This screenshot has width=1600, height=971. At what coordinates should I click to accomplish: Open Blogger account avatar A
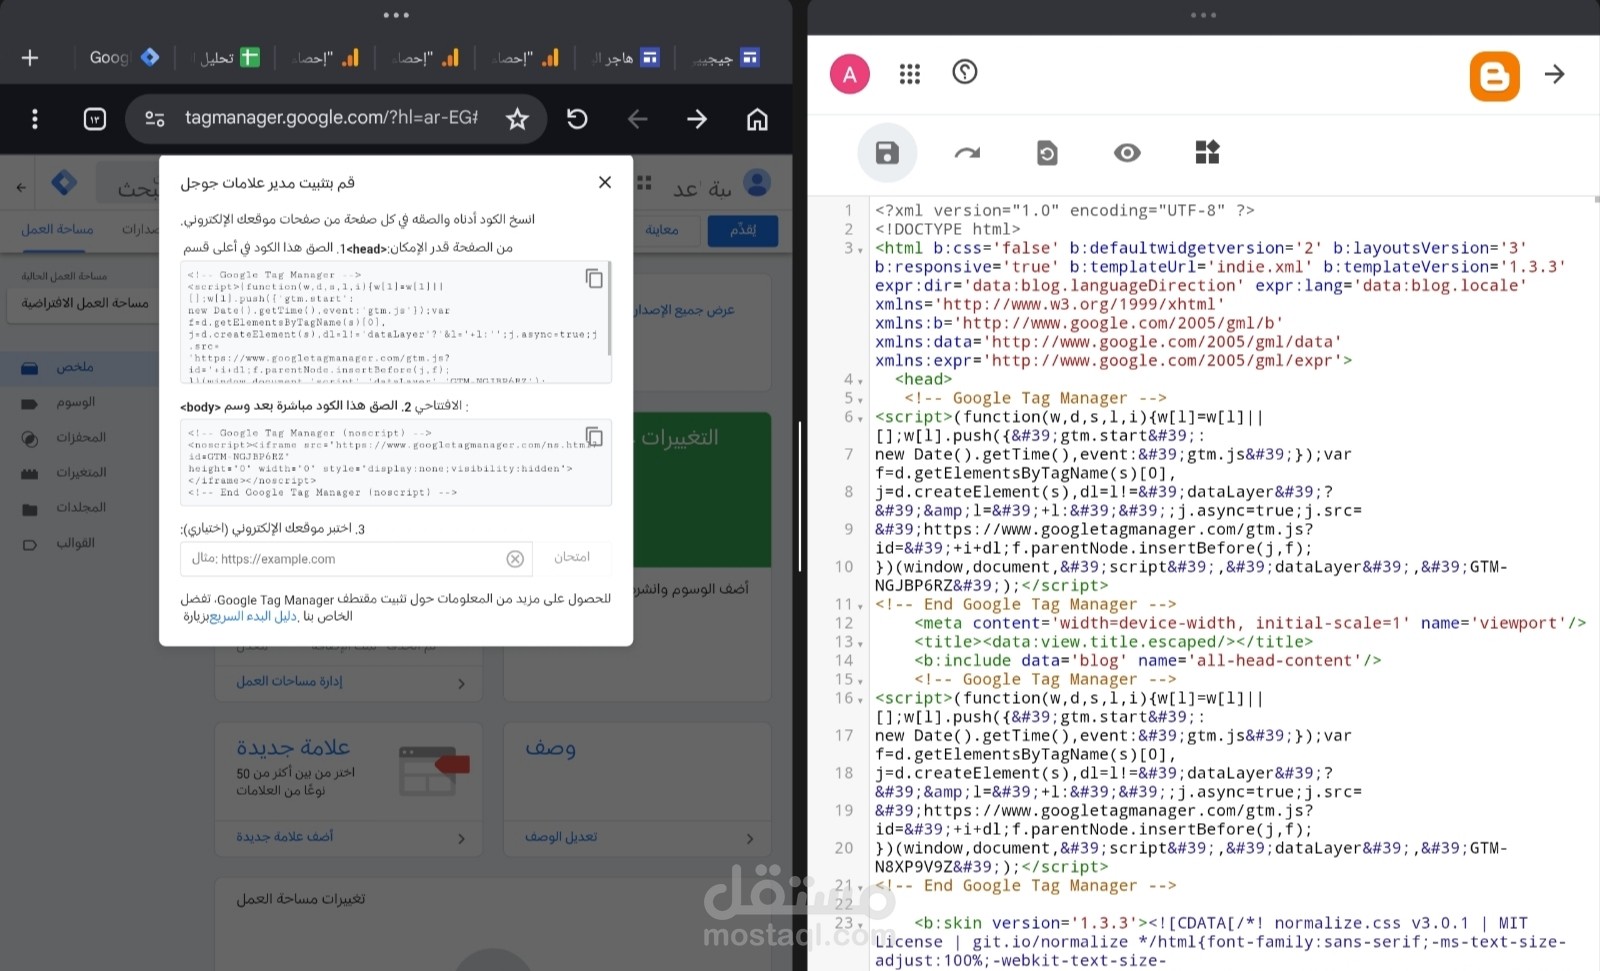[x=850, y=74]
